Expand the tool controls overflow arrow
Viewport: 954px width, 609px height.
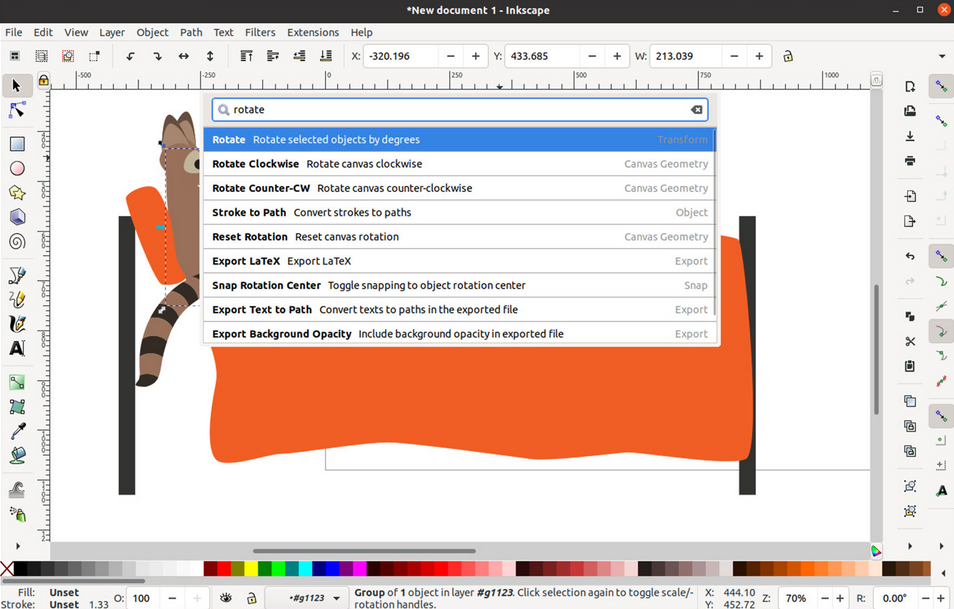click(941, 57)
